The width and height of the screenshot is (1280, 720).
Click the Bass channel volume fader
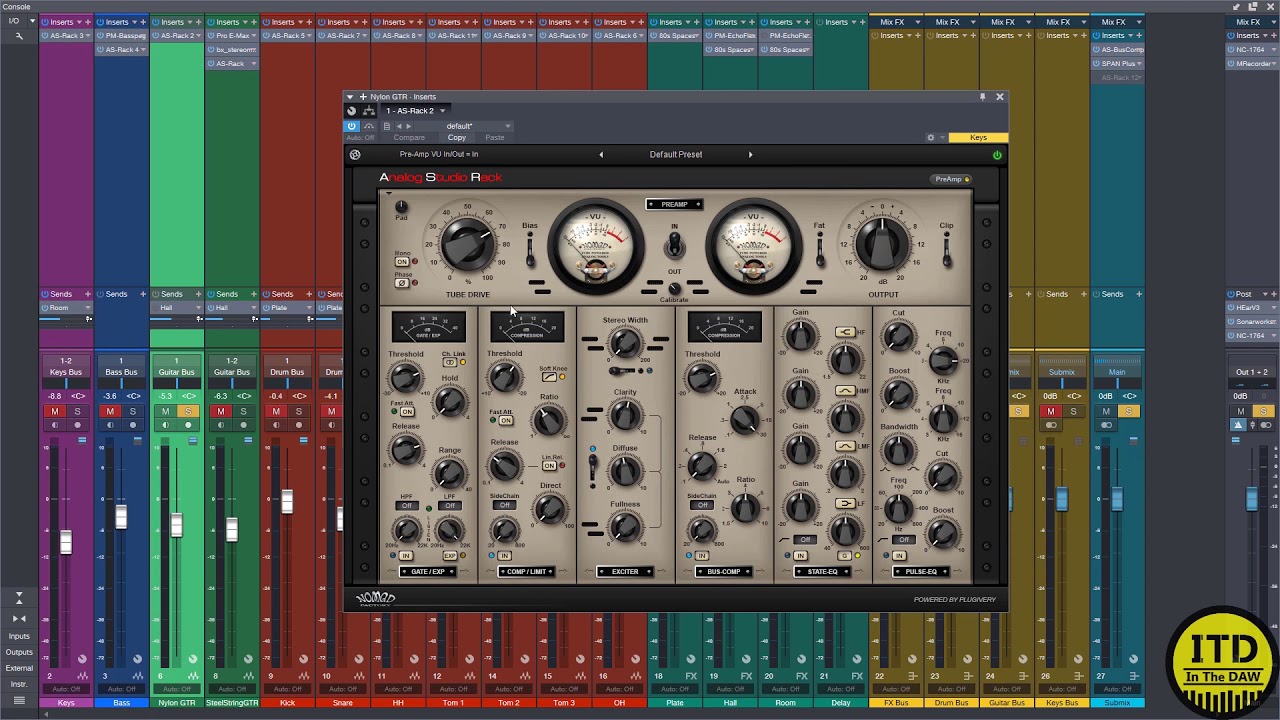pyautogui.click(x=121, y=517)
